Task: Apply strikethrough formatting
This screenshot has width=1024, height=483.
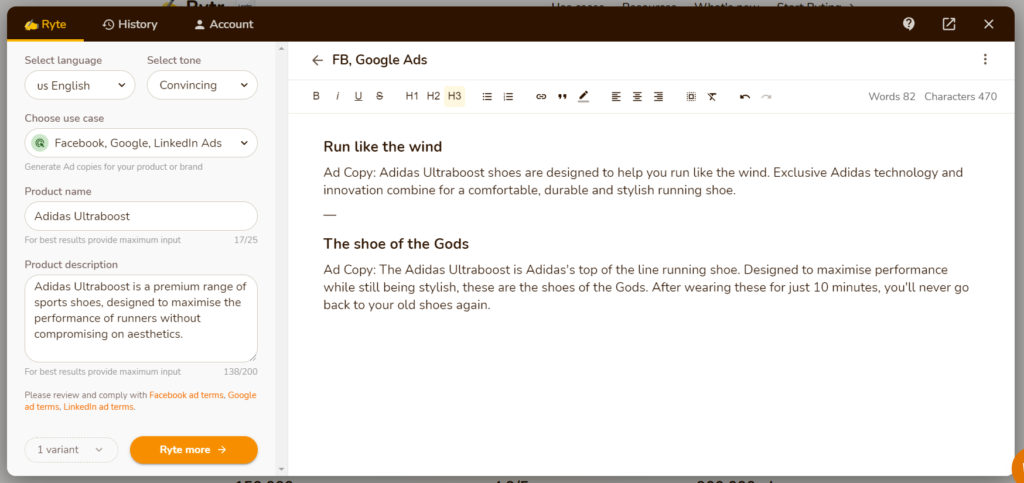Action: [x=379, y=97]
